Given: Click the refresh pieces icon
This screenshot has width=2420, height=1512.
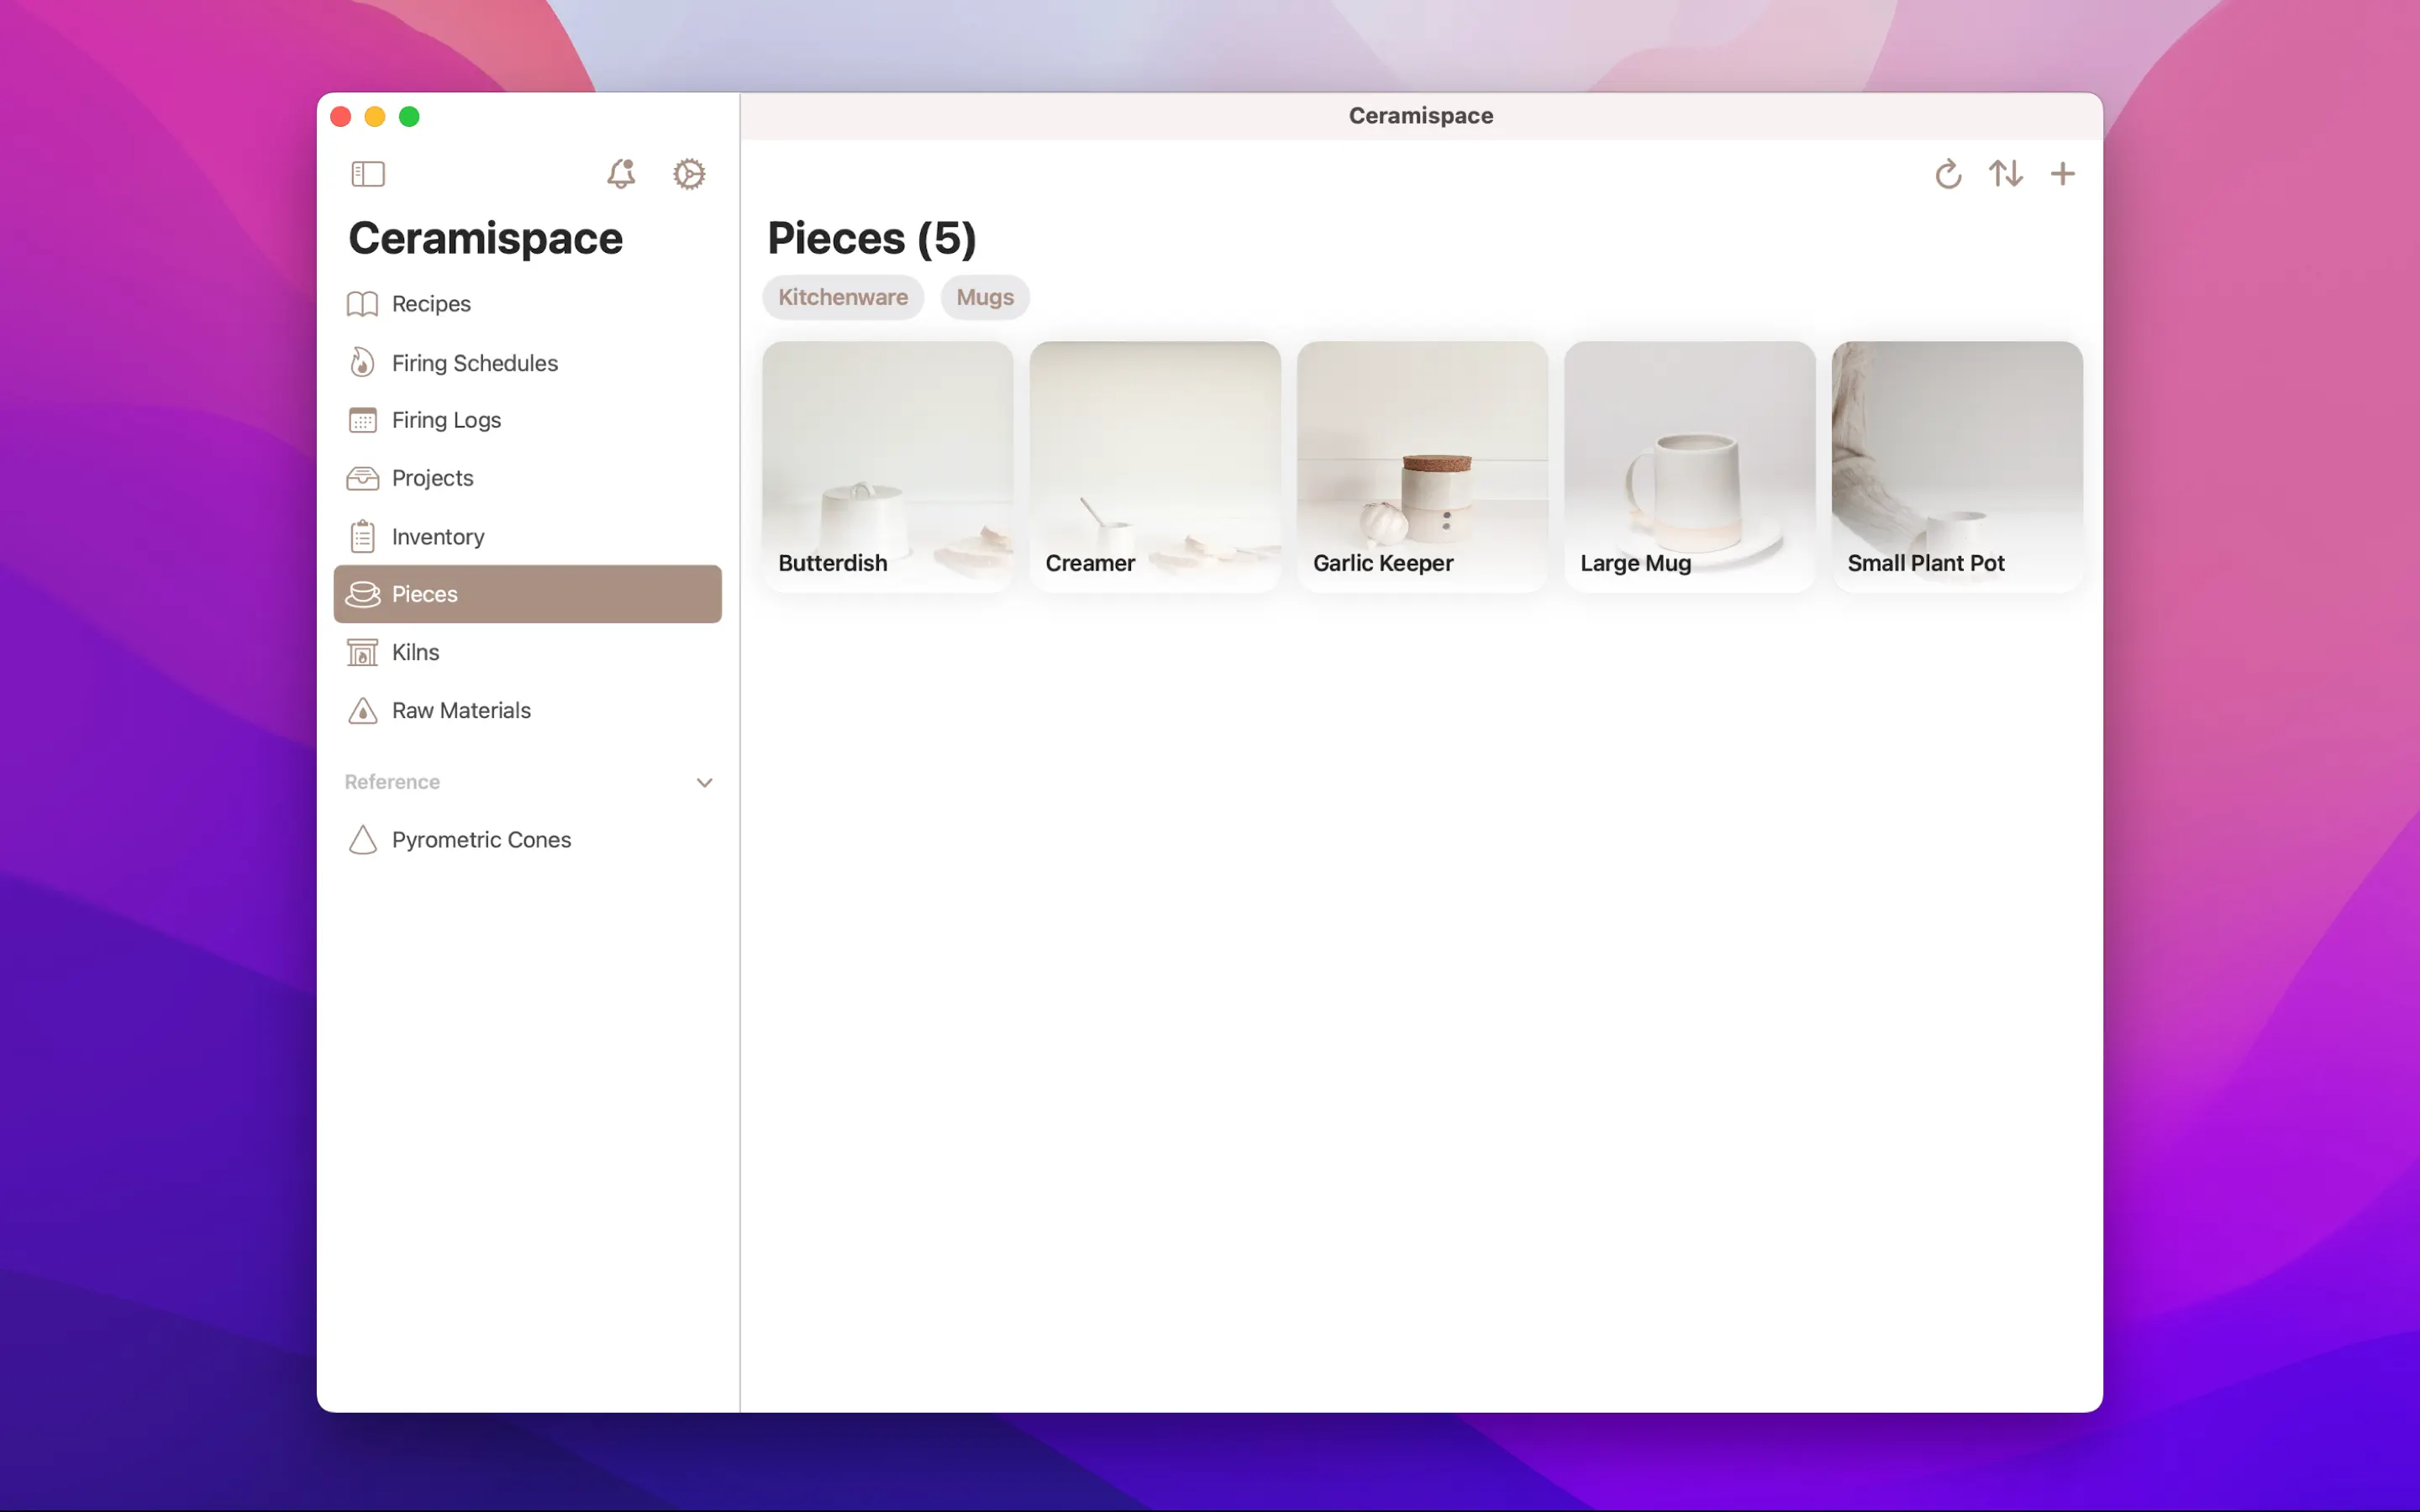Looking at the screenshot, I should coord(1947,174).
